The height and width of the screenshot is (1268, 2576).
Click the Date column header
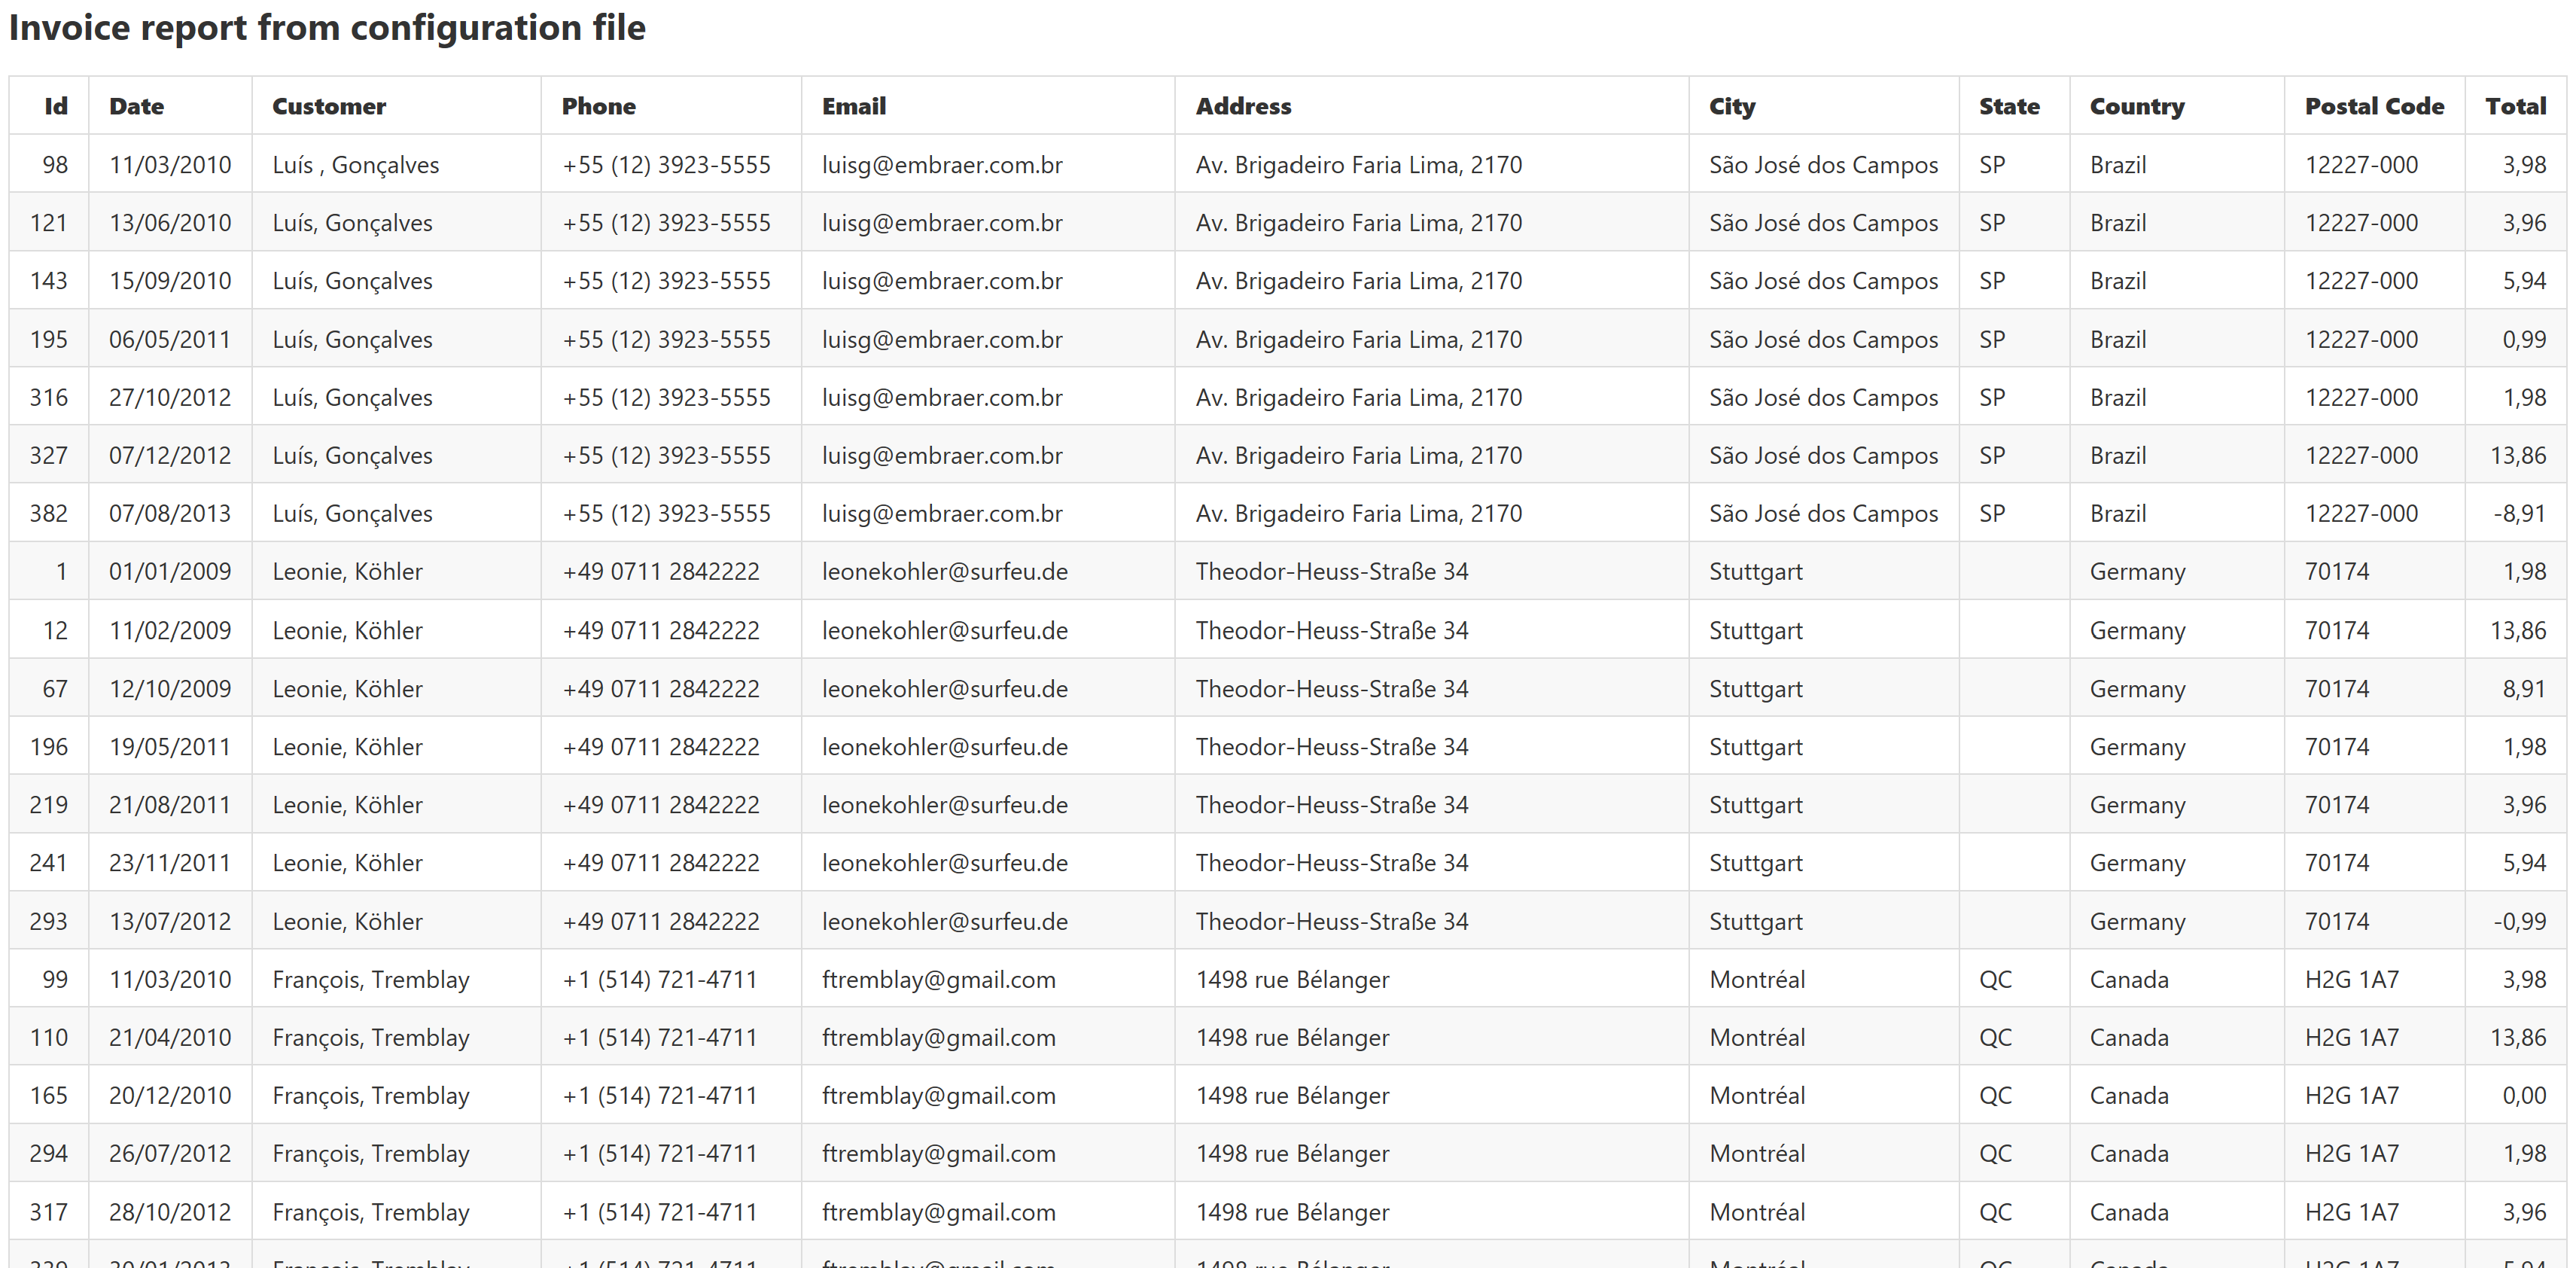click(136, 106)
